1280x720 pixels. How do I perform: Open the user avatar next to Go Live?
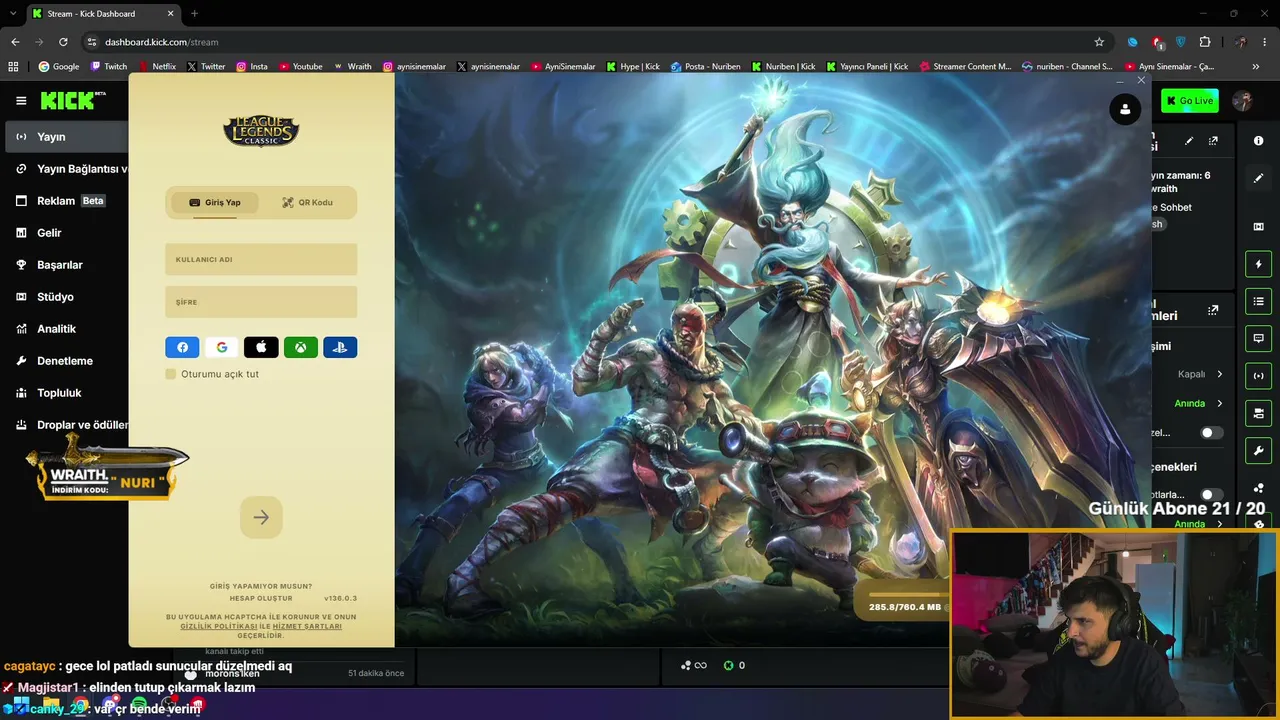tap(1243, 101)
